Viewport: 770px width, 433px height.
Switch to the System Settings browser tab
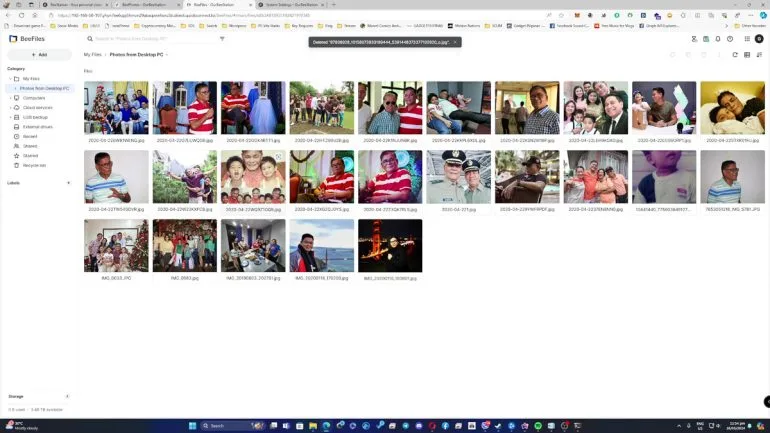291,4
